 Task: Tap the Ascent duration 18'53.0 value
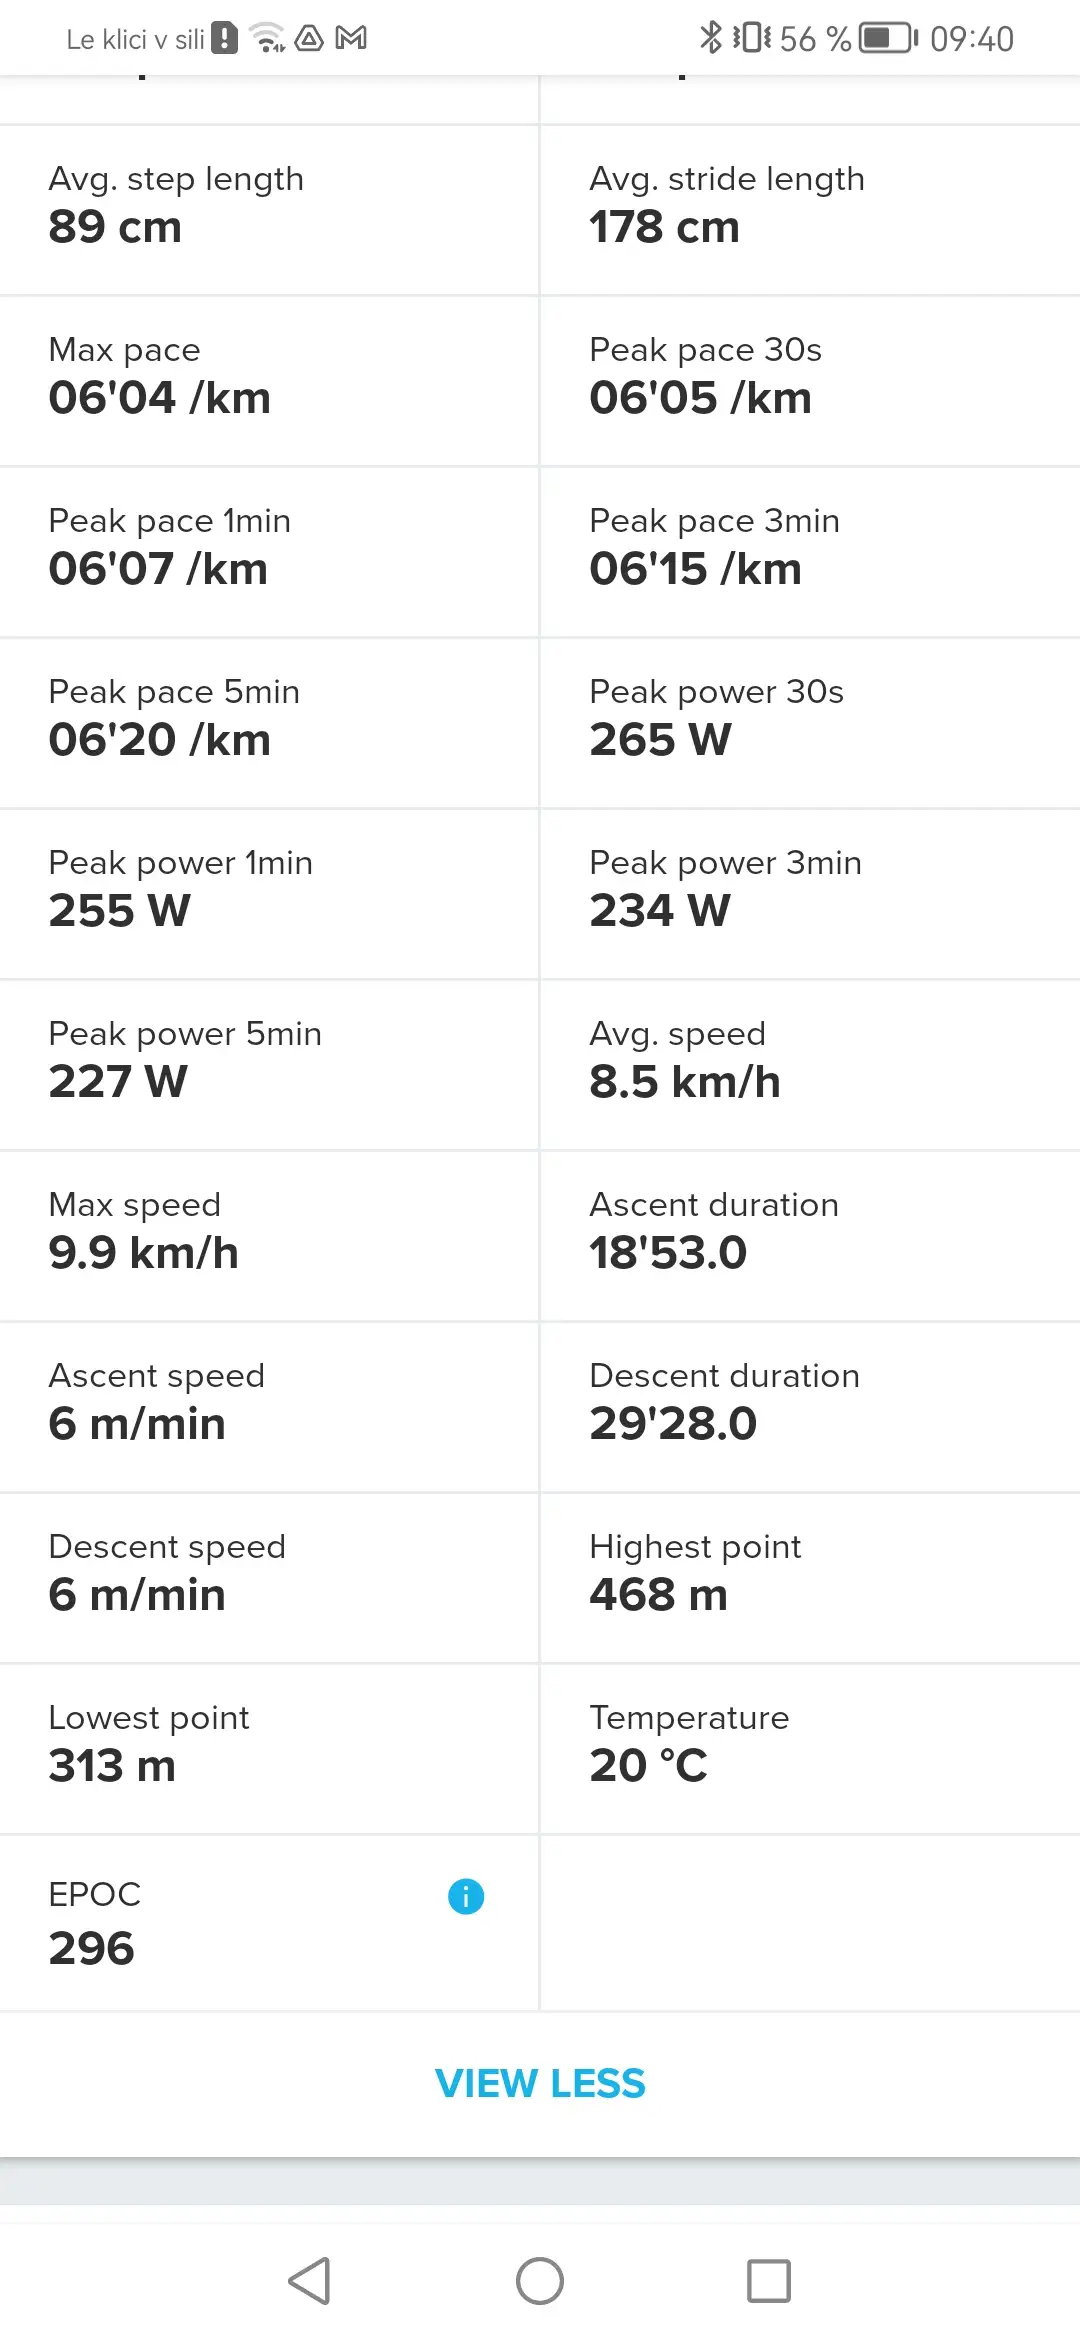668,1253
